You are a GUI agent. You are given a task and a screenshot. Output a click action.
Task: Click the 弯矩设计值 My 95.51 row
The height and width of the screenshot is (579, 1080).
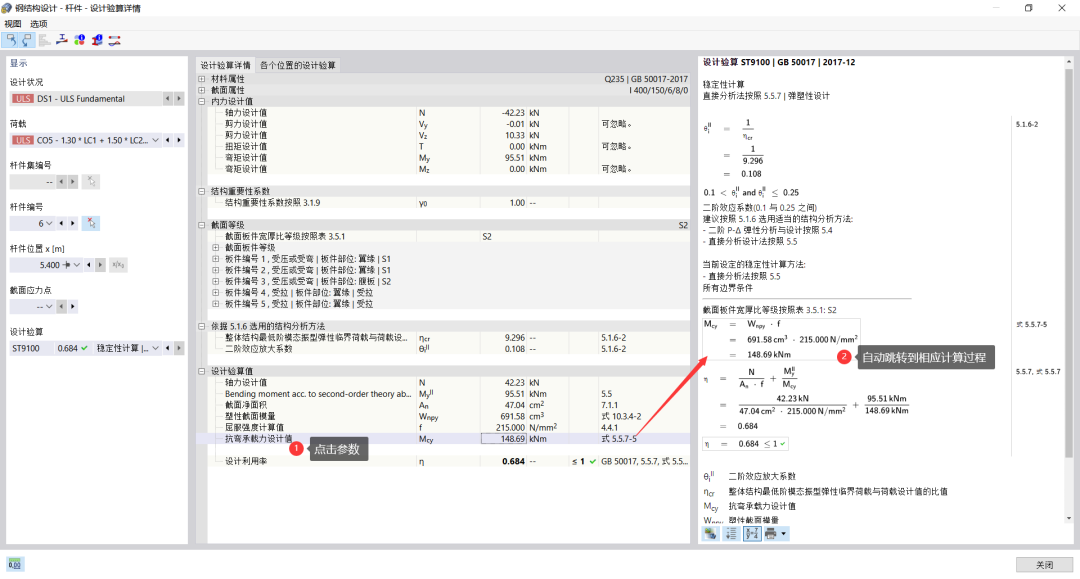tap(442, 158)
